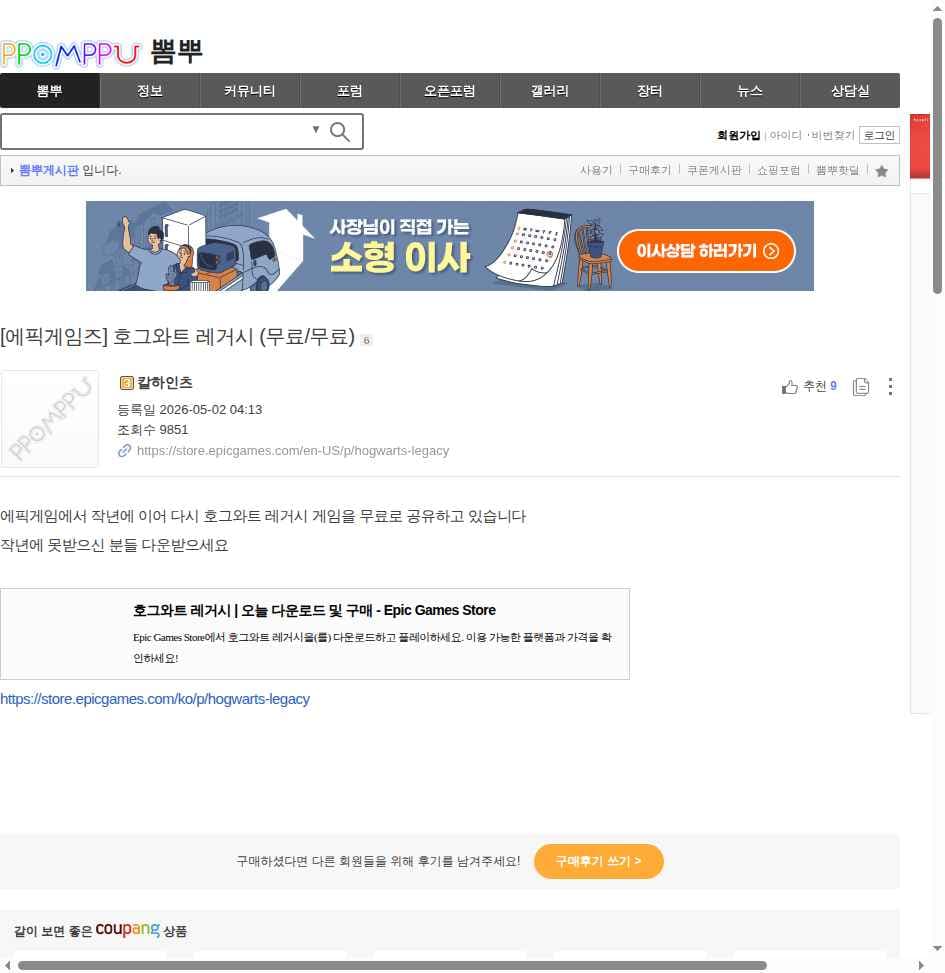Click the author name 칼하인츠
This screenshot has width=945, height=973.
[164, 383]
